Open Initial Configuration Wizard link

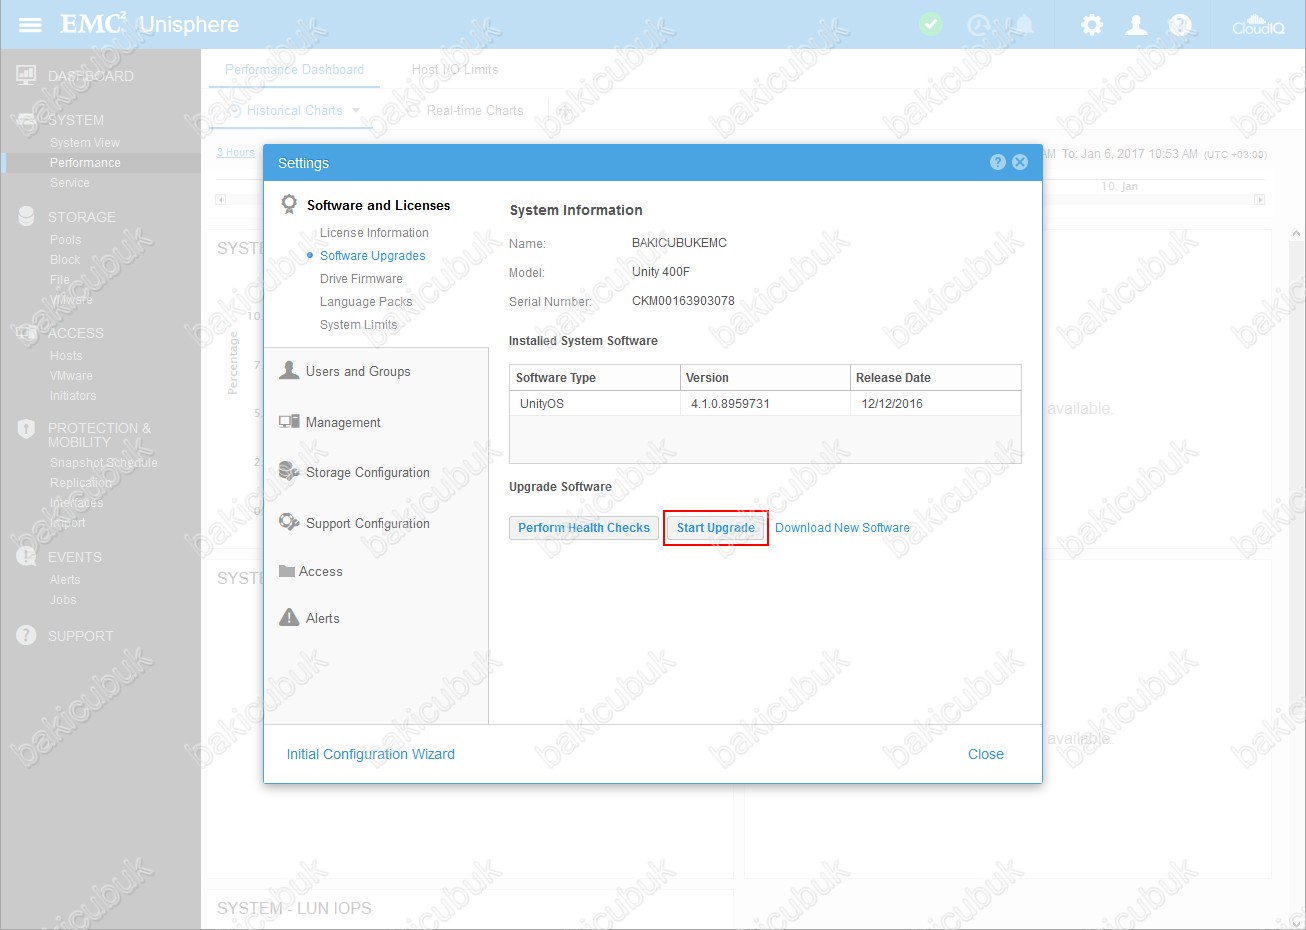pyautogui.click(x=371, y=754)
